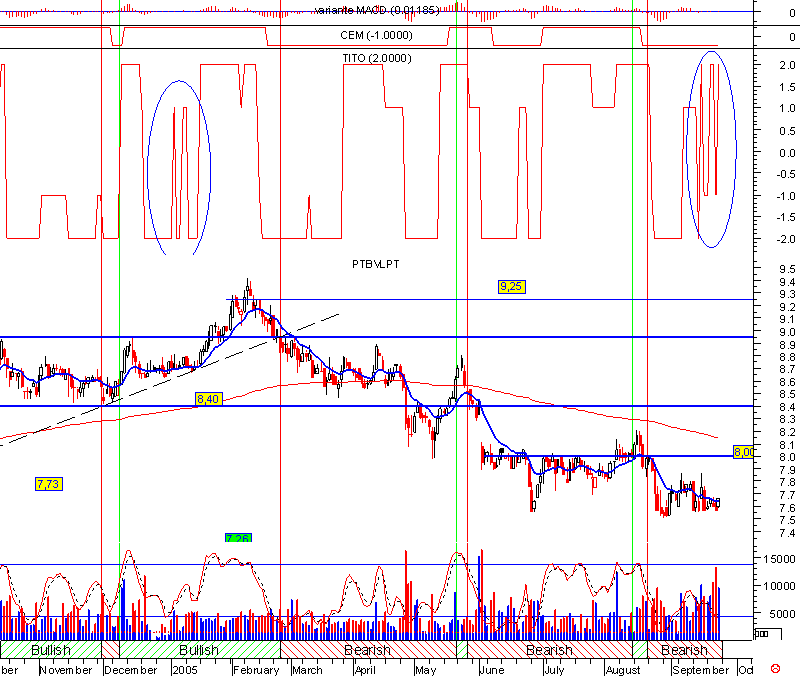Click the June month label on time axis
This screenshot has width=800, height=676.
(x=492, y=670)
